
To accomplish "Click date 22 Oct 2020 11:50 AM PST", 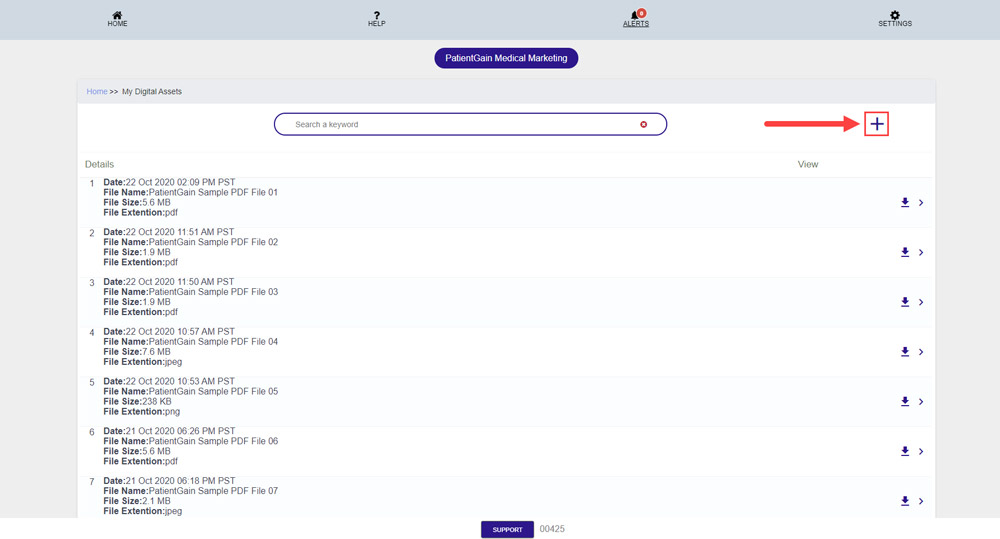I will tap(180, 281).
